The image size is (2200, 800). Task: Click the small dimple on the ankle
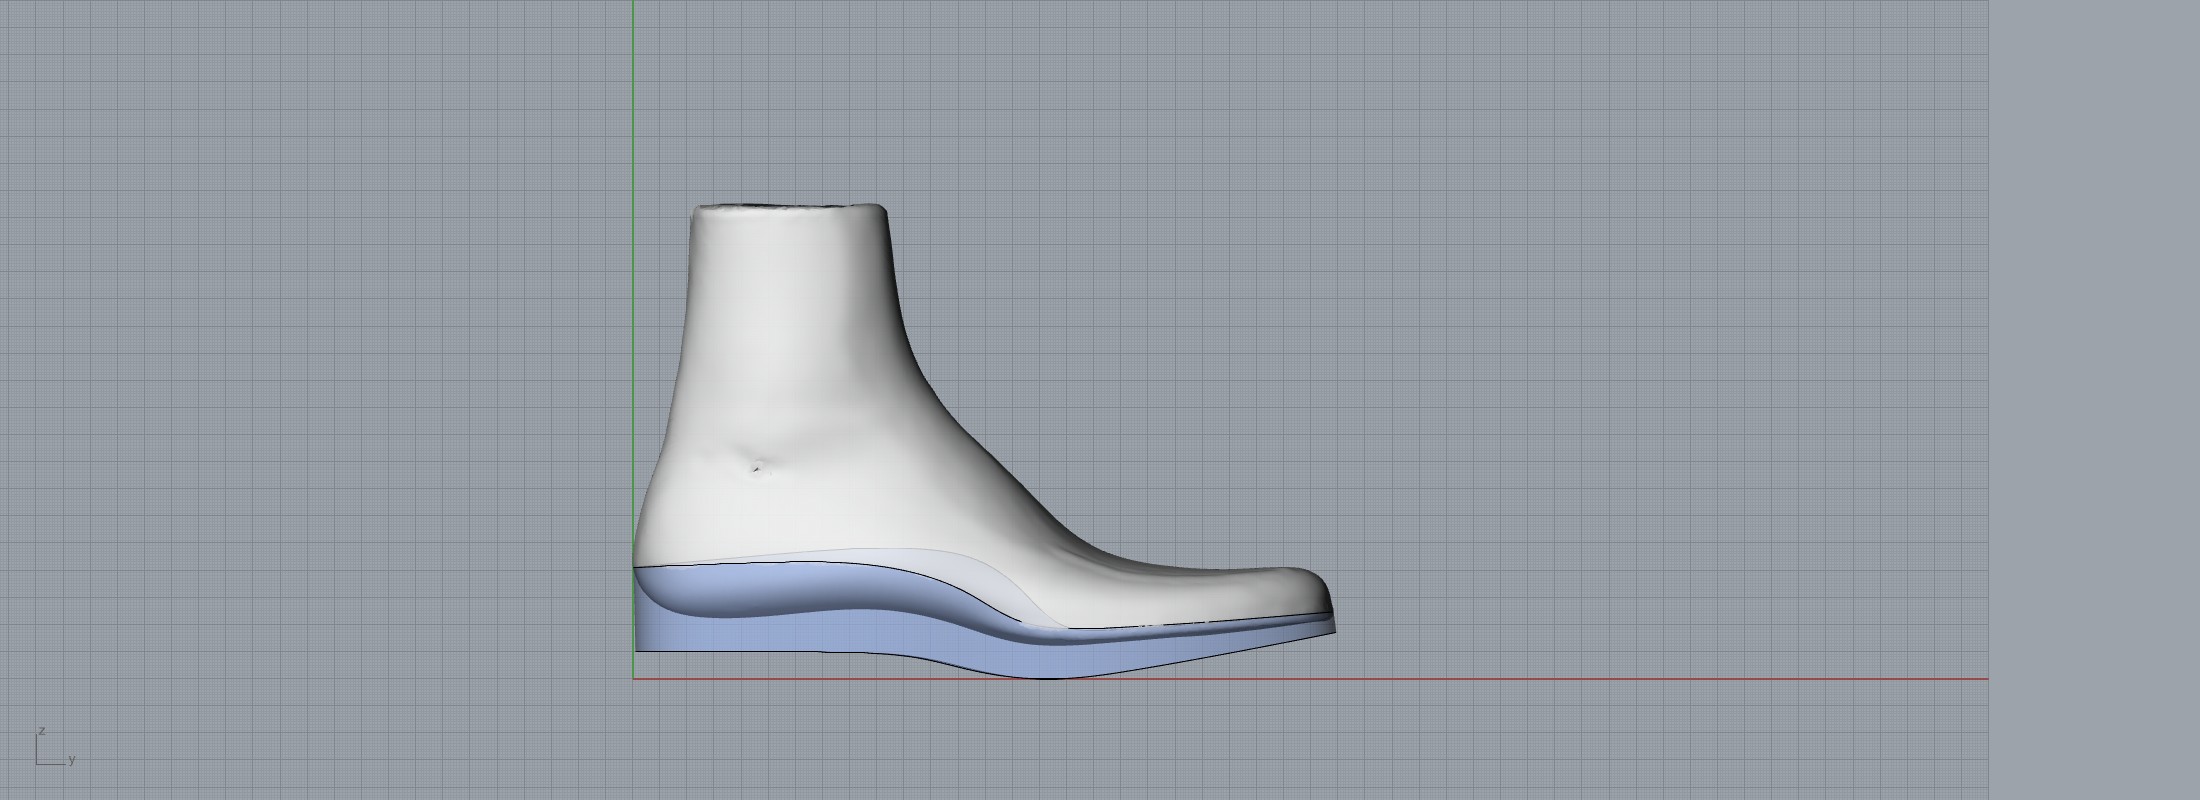tap(757, 466)
